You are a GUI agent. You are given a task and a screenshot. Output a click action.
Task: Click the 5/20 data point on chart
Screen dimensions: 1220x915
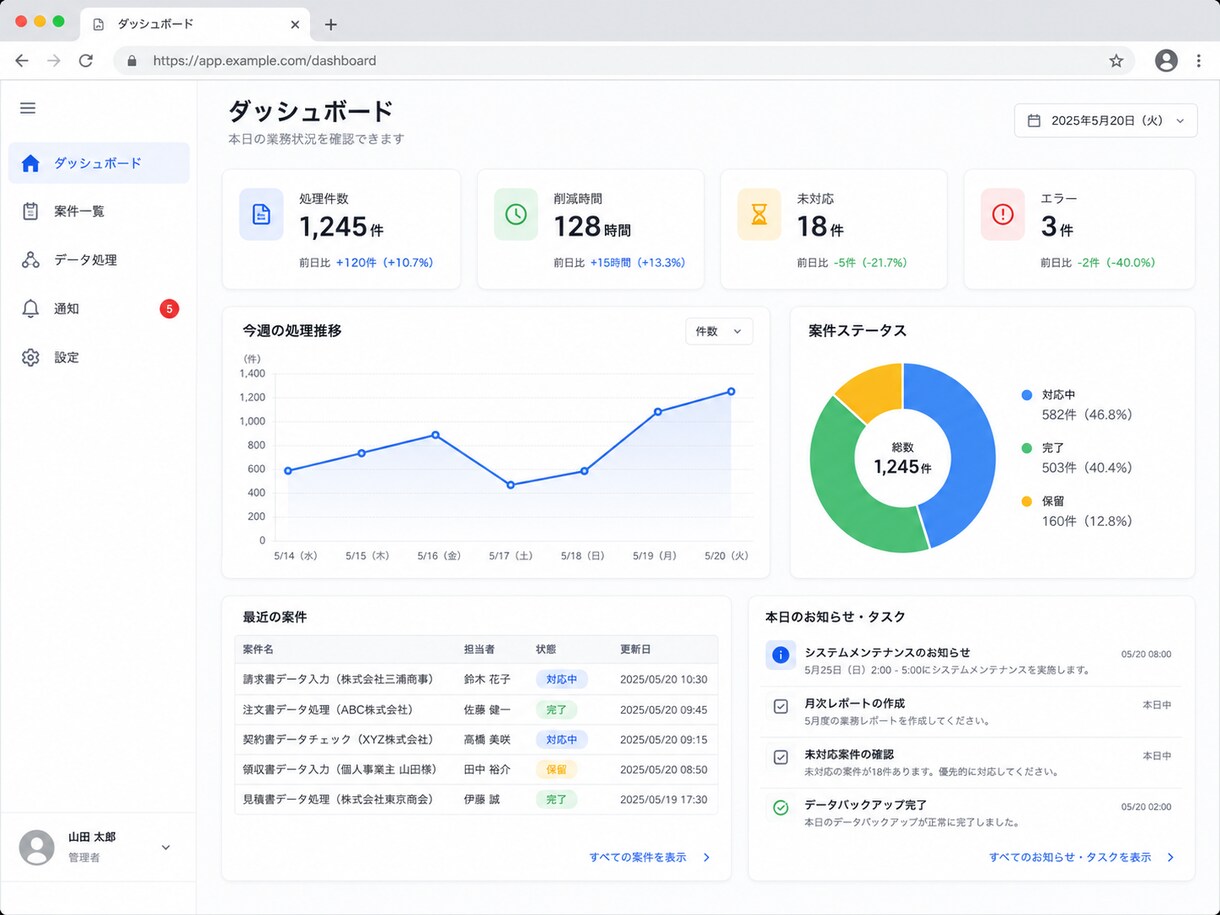click(x=731, y=392)
